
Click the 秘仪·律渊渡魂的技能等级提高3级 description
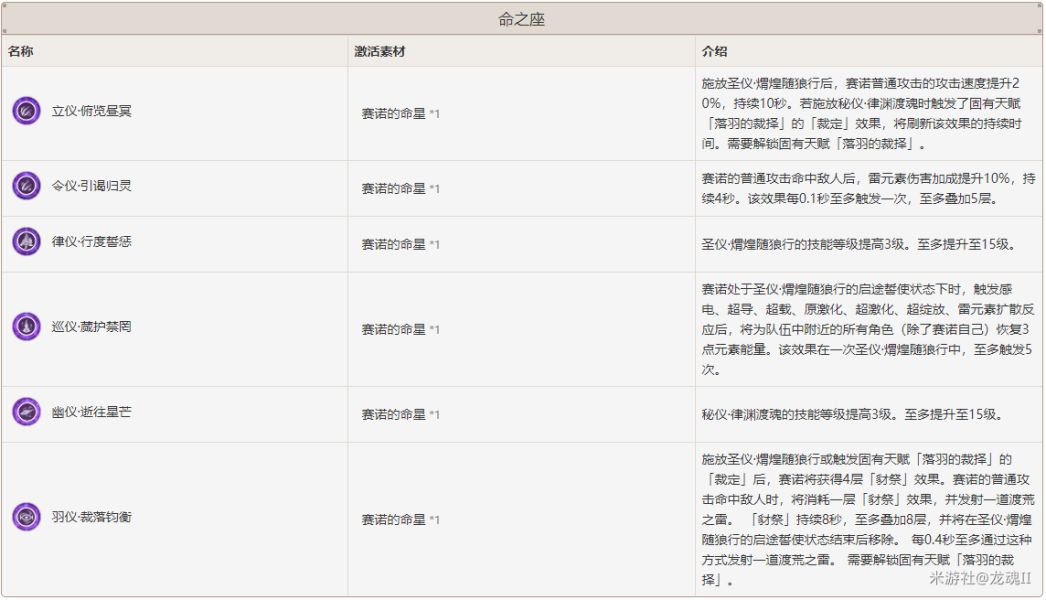tap(853, 414)
